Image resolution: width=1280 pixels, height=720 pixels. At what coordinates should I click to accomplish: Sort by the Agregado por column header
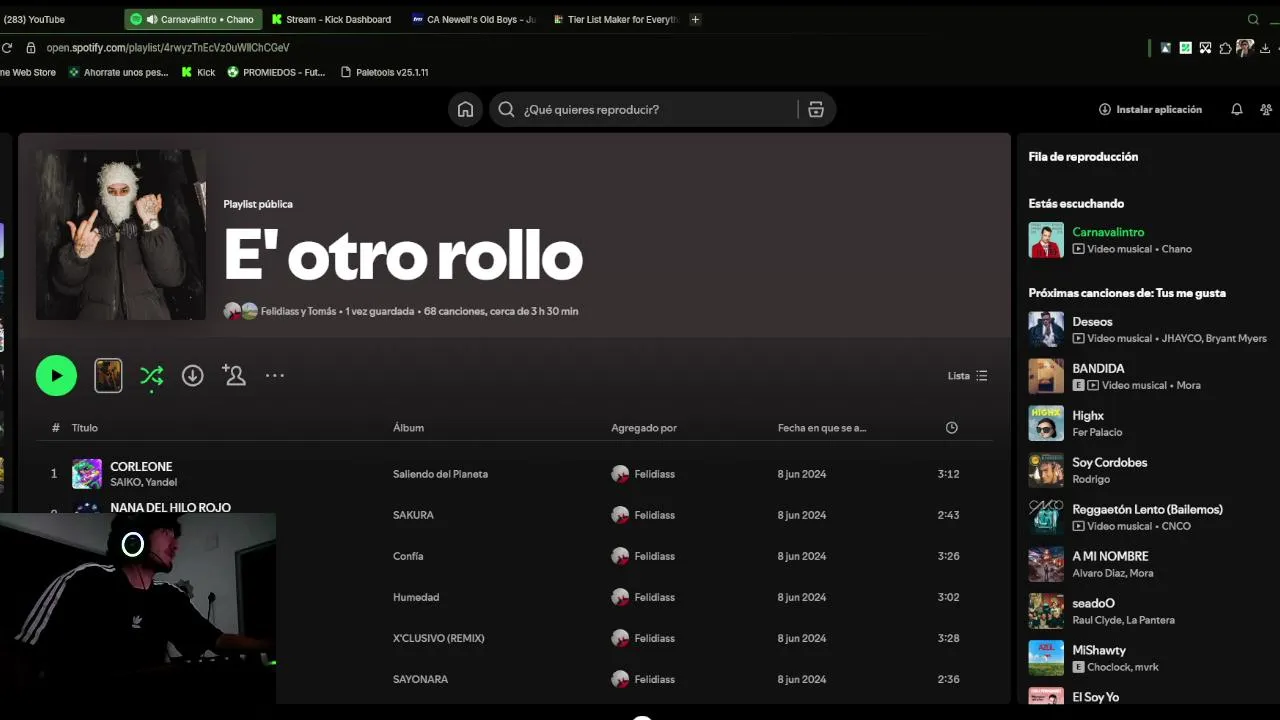click(x=644, y=428)
